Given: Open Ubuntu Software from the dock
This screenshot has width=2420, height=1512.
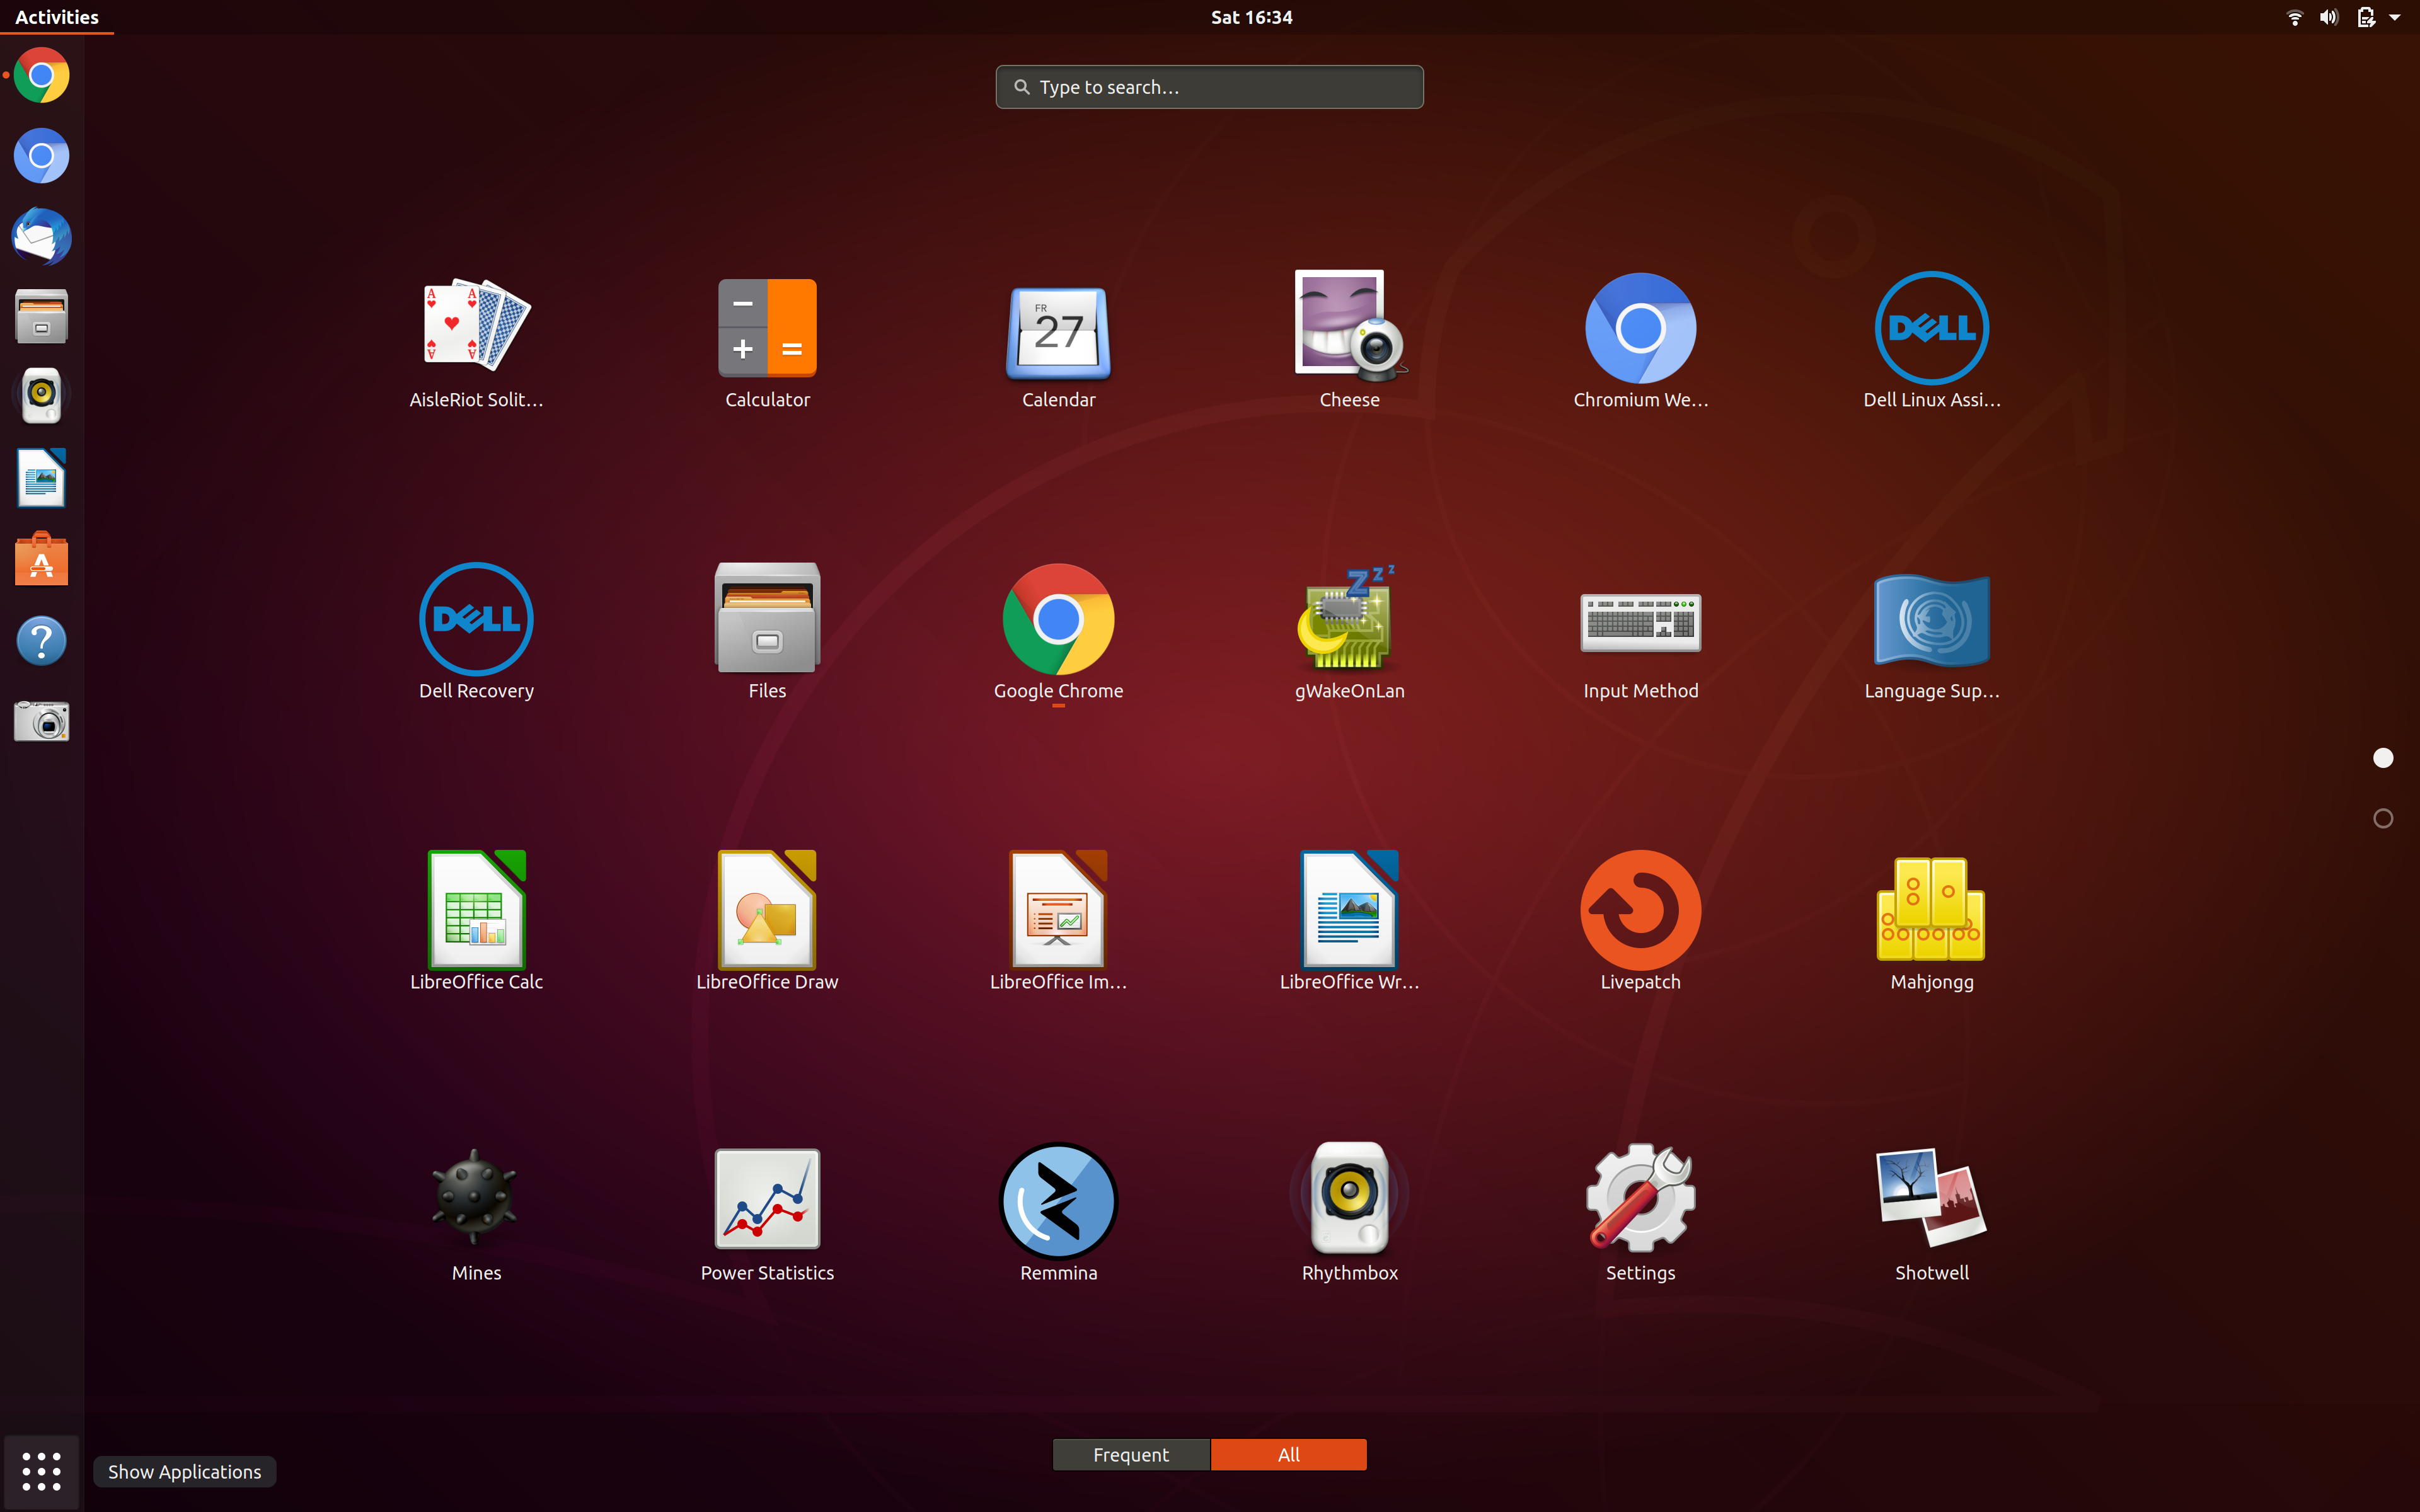Looking at the screenshot, I should click(41, 559).
